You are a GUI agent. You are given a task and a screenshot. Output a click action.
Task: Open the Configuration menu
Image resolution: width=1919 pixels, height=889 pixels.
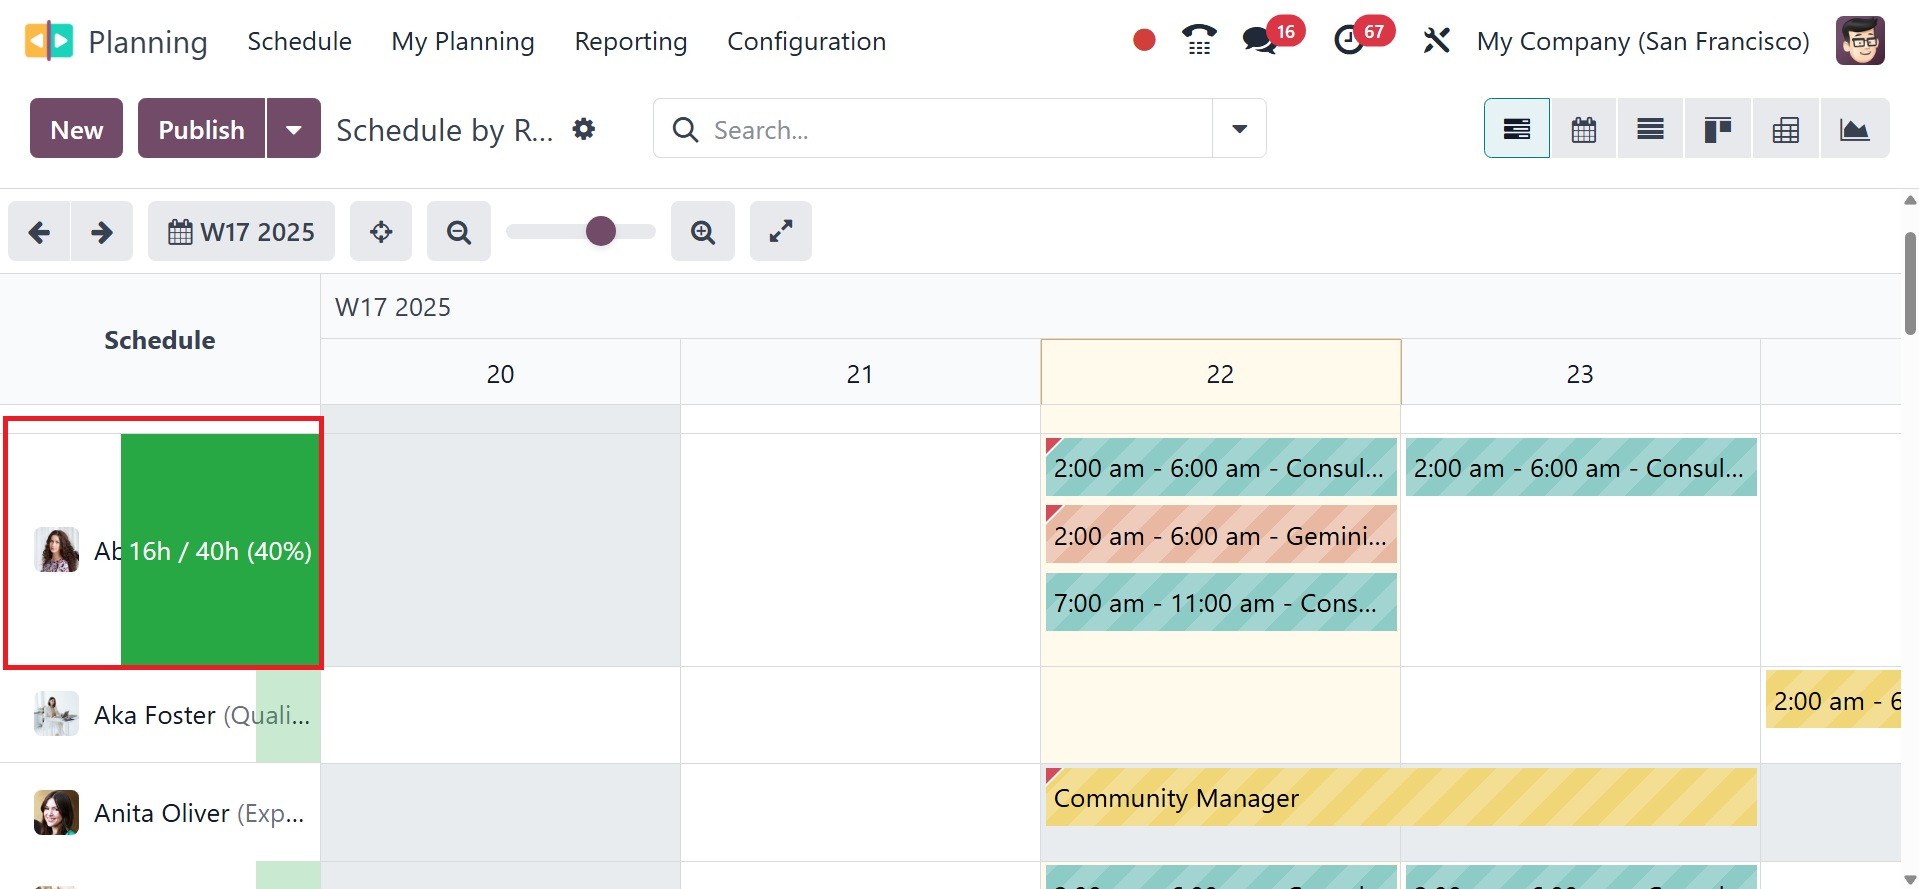[x=806, y=41]
